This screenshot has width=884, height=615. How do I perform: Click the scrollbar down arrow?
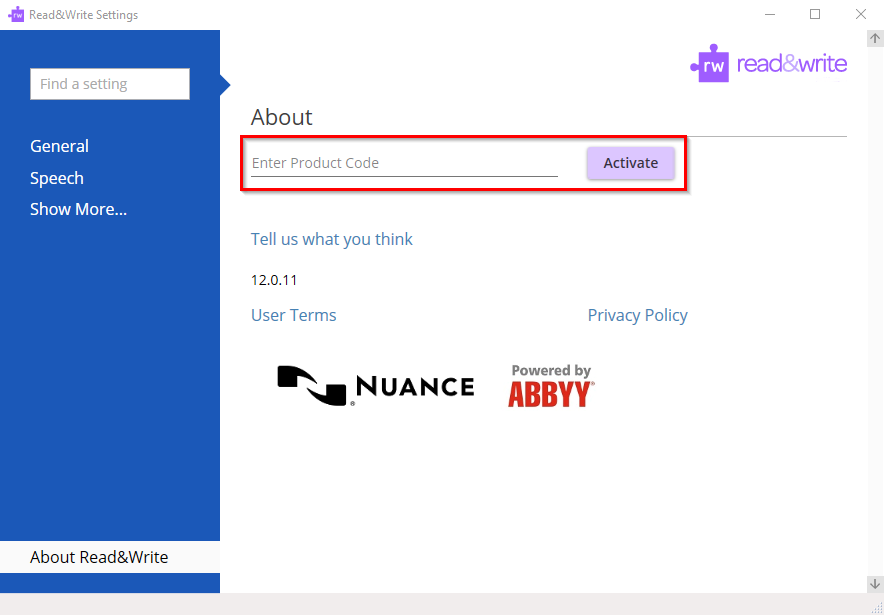pyautogui.click(x=875, y=584)
